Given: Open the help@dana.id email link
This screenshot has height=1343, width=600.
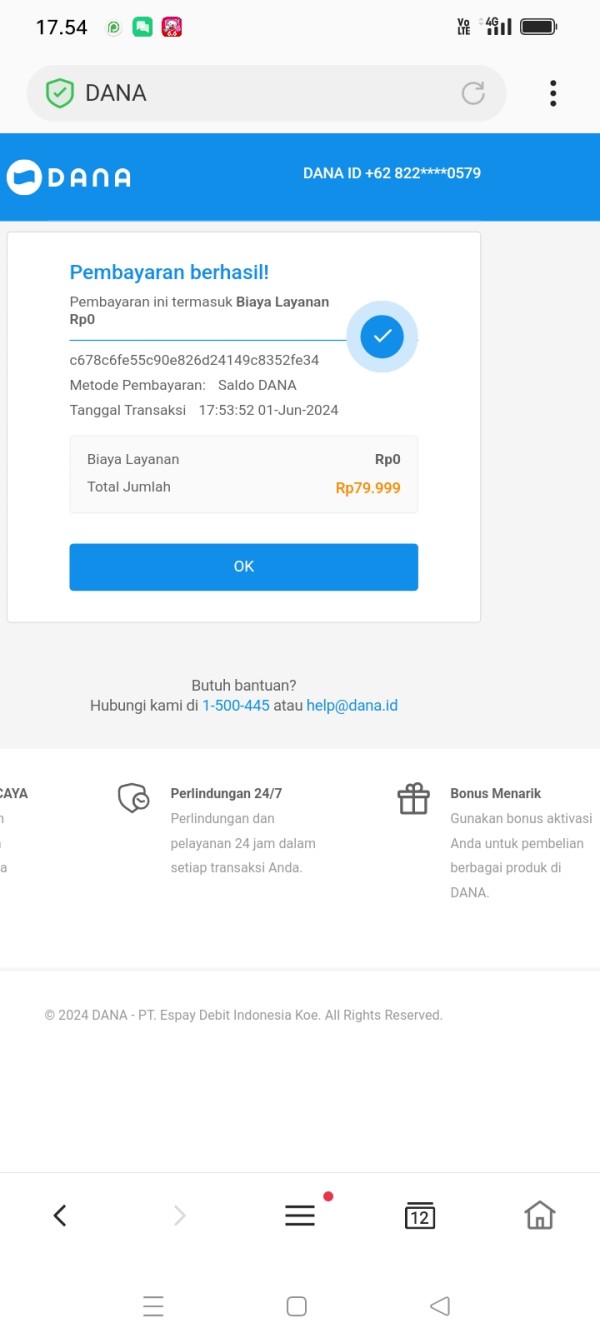Looking at the screenshot, I should [352, 706].
